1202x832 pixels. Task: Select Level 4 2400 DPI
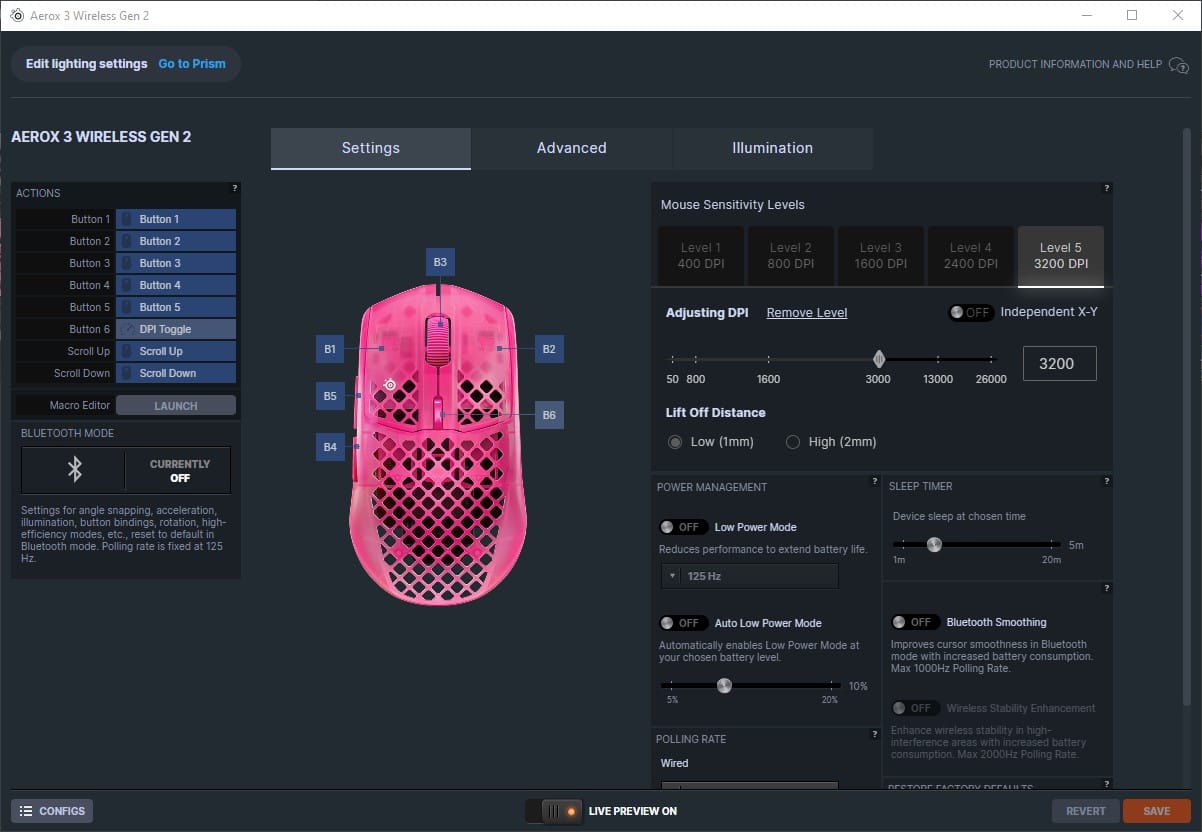(x=971, y=256)
